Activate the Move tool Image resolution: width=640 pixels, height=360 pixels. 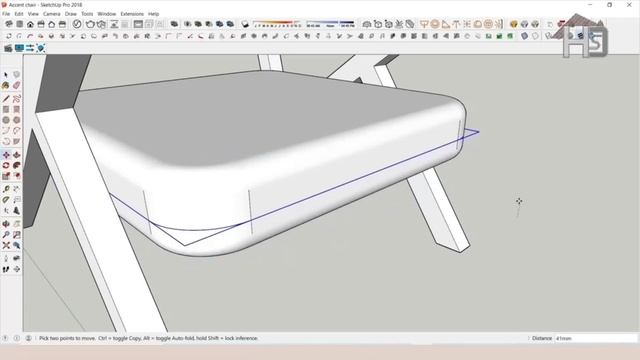click(x=6, y=155)
